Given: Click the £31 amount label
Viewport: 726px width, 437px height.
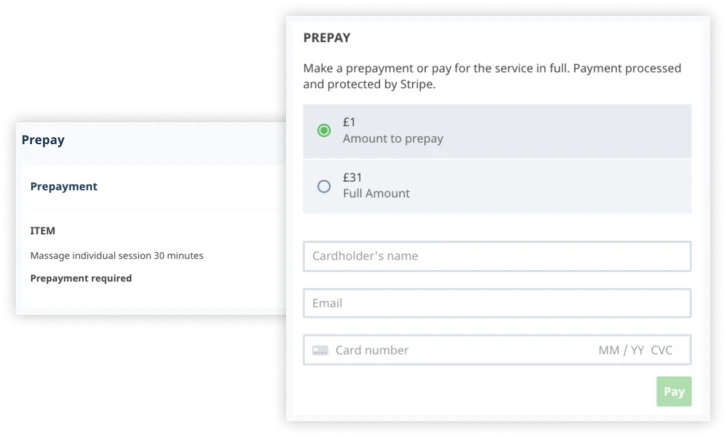Looking at the screenshot, I should click(x=352, y=177).
